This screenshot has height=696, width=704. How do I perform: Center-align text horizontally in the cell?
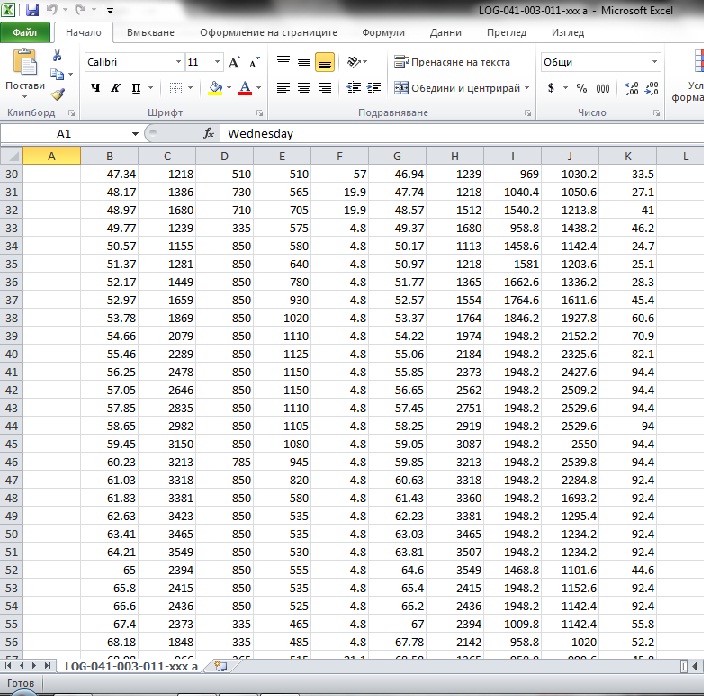coord(304,88)
